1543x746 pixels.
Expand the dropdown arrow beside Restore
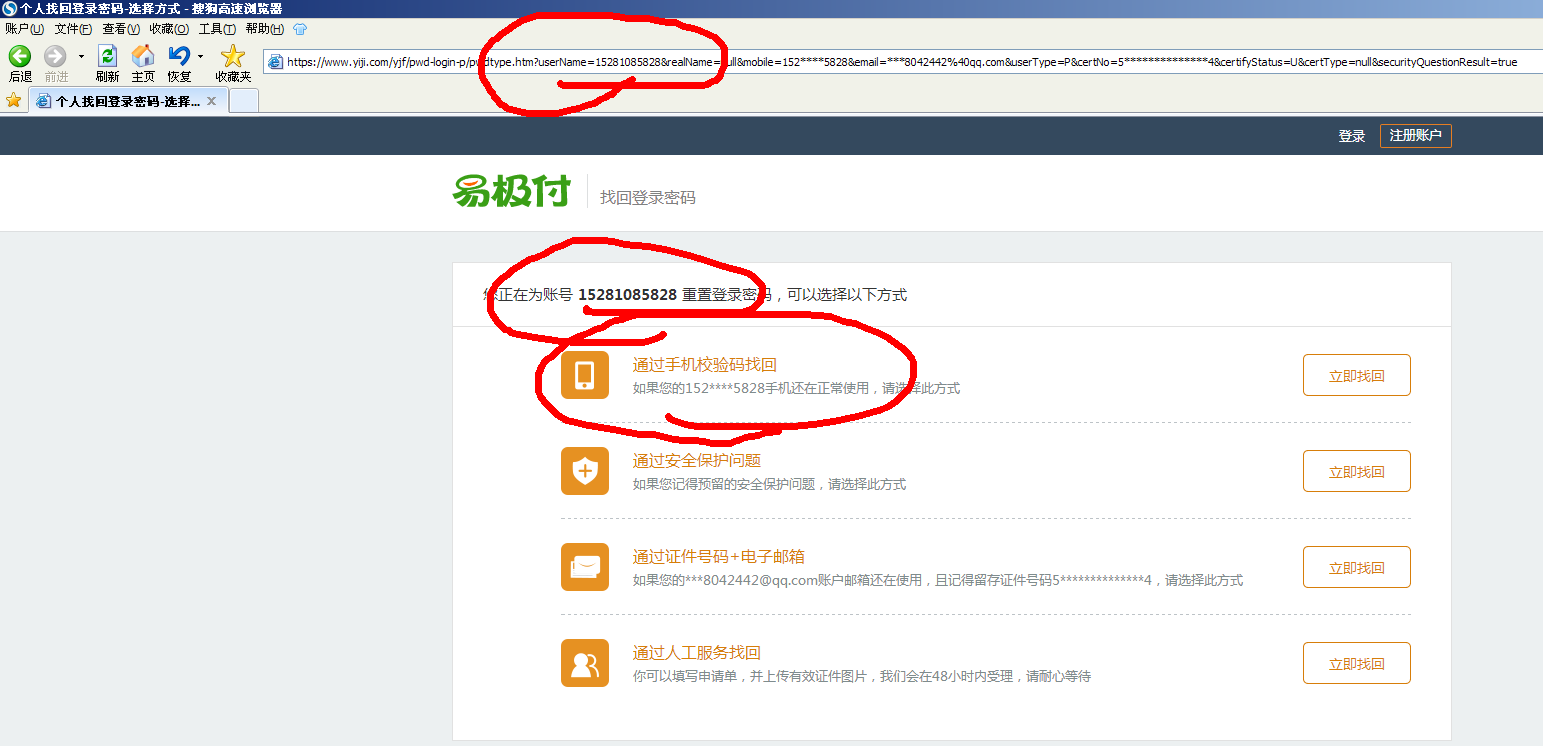click(200, 57)
